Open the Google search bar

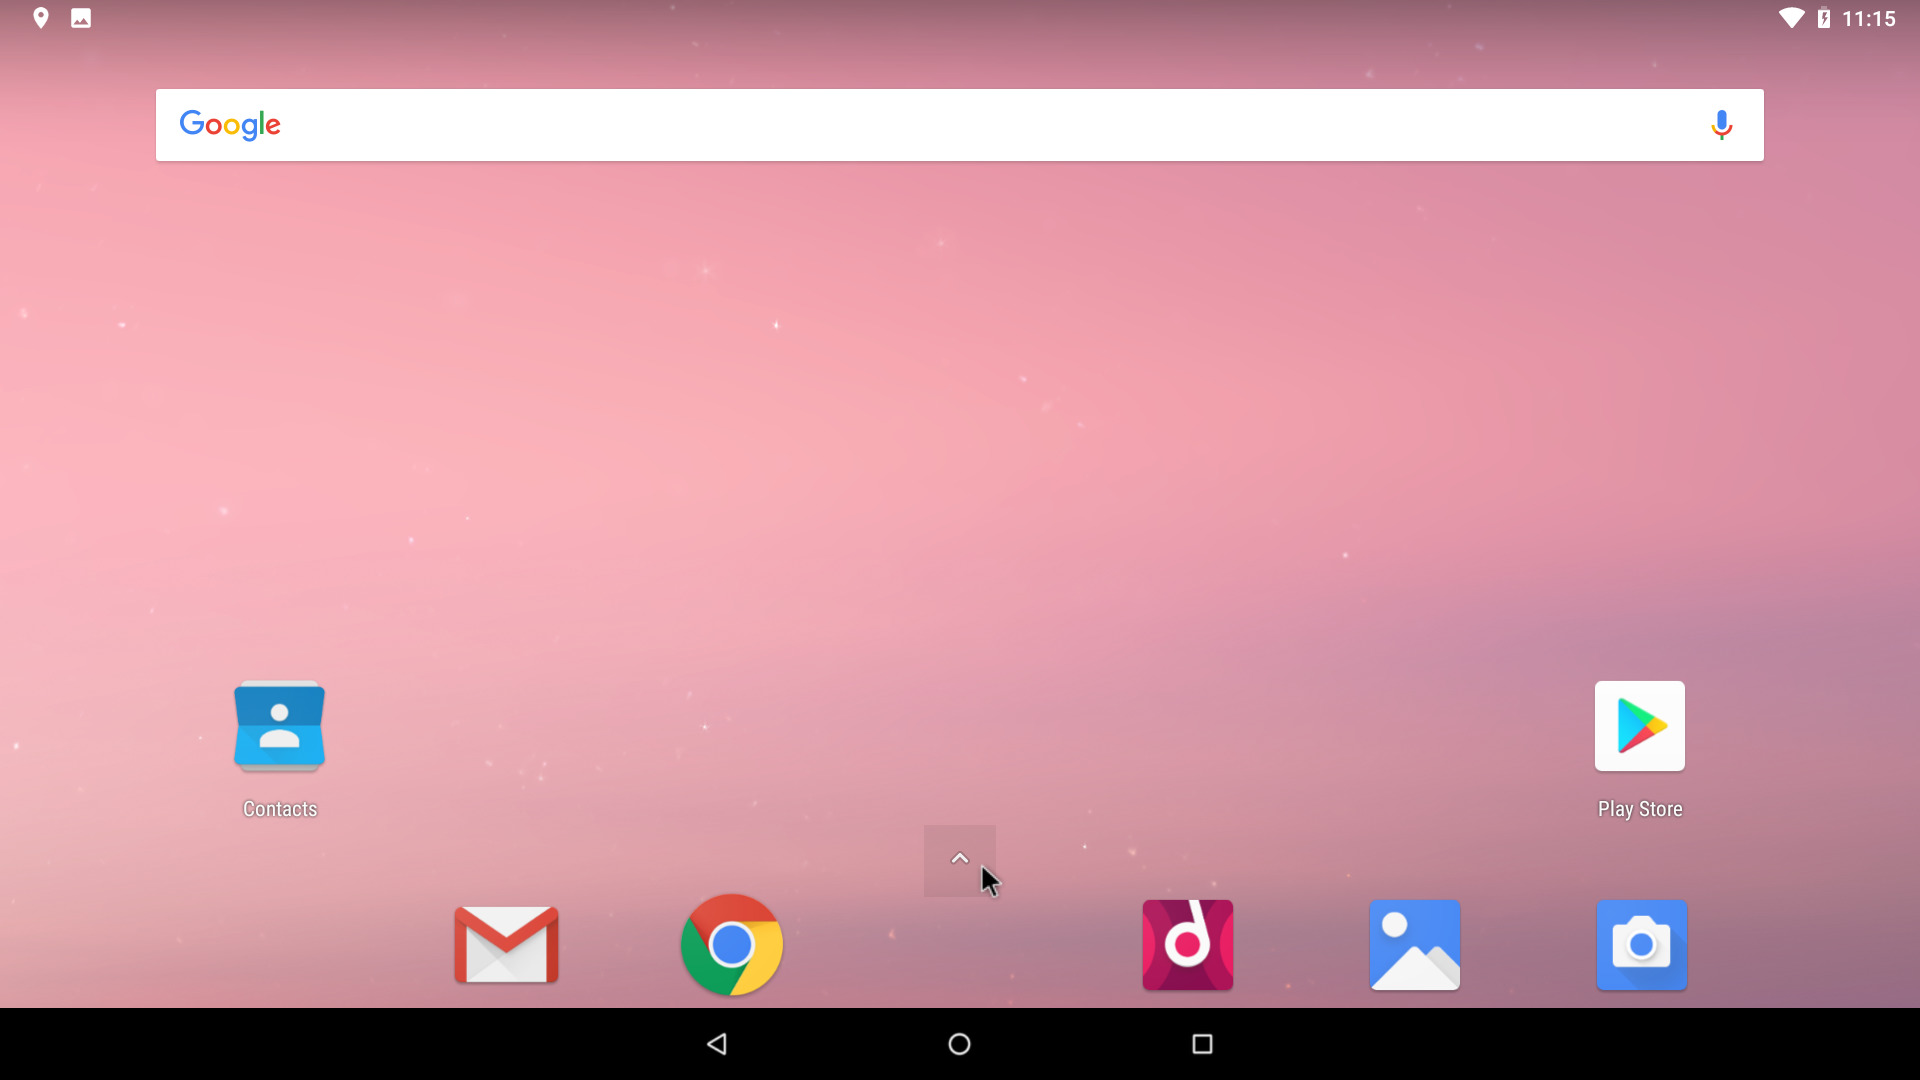(960, 124)
